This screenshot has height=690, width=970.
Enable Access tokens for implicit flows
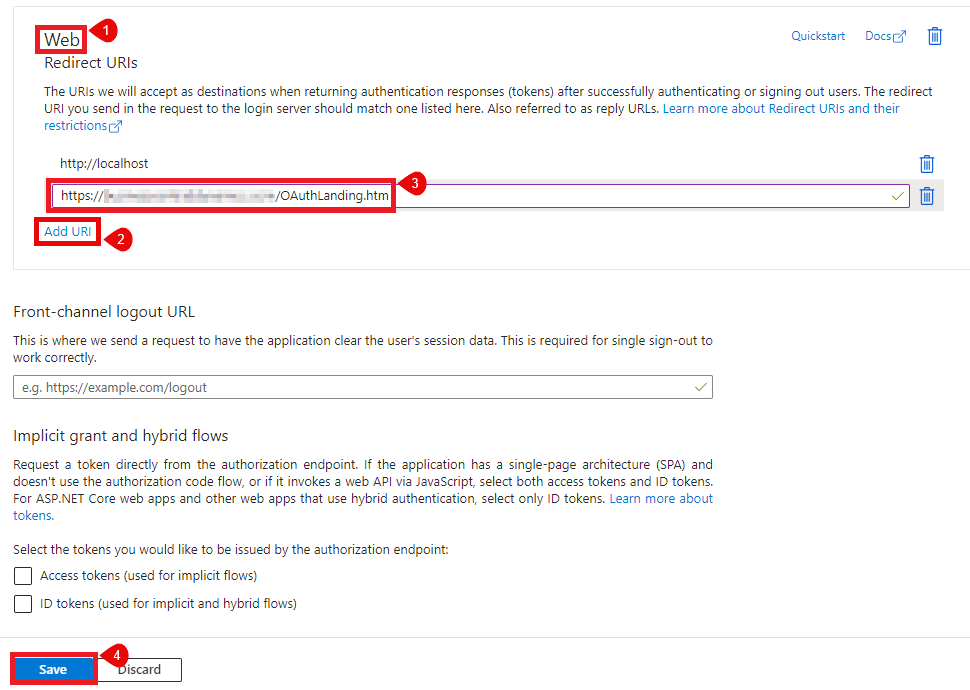click(x=23, y=576)
